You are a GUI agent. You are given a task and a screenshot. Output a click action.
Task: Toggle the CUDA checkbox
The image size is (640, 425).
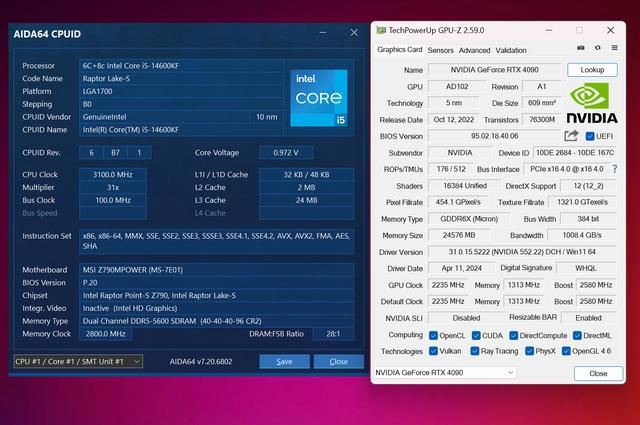(476, 336)
